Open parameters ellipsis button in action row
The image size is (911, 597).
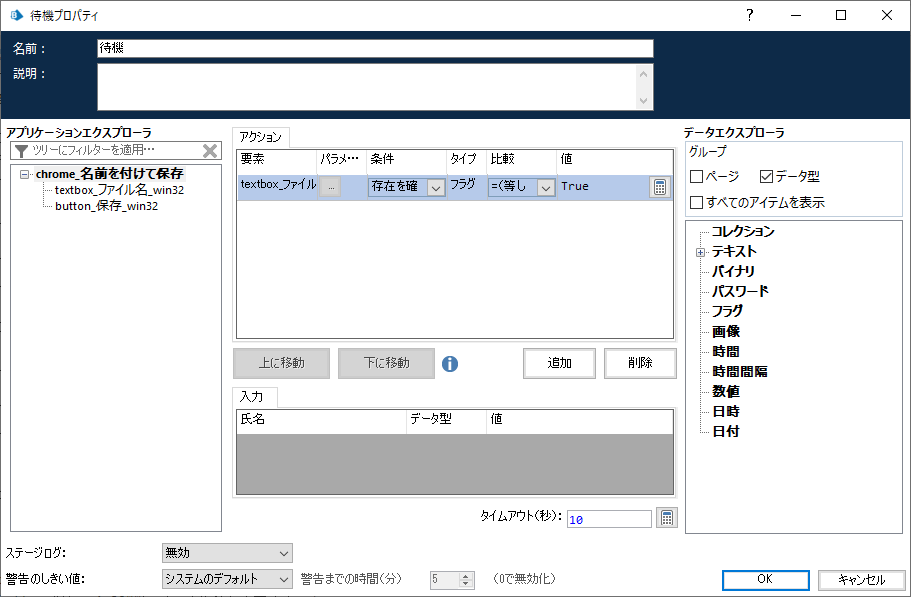(x=330, y=187)
